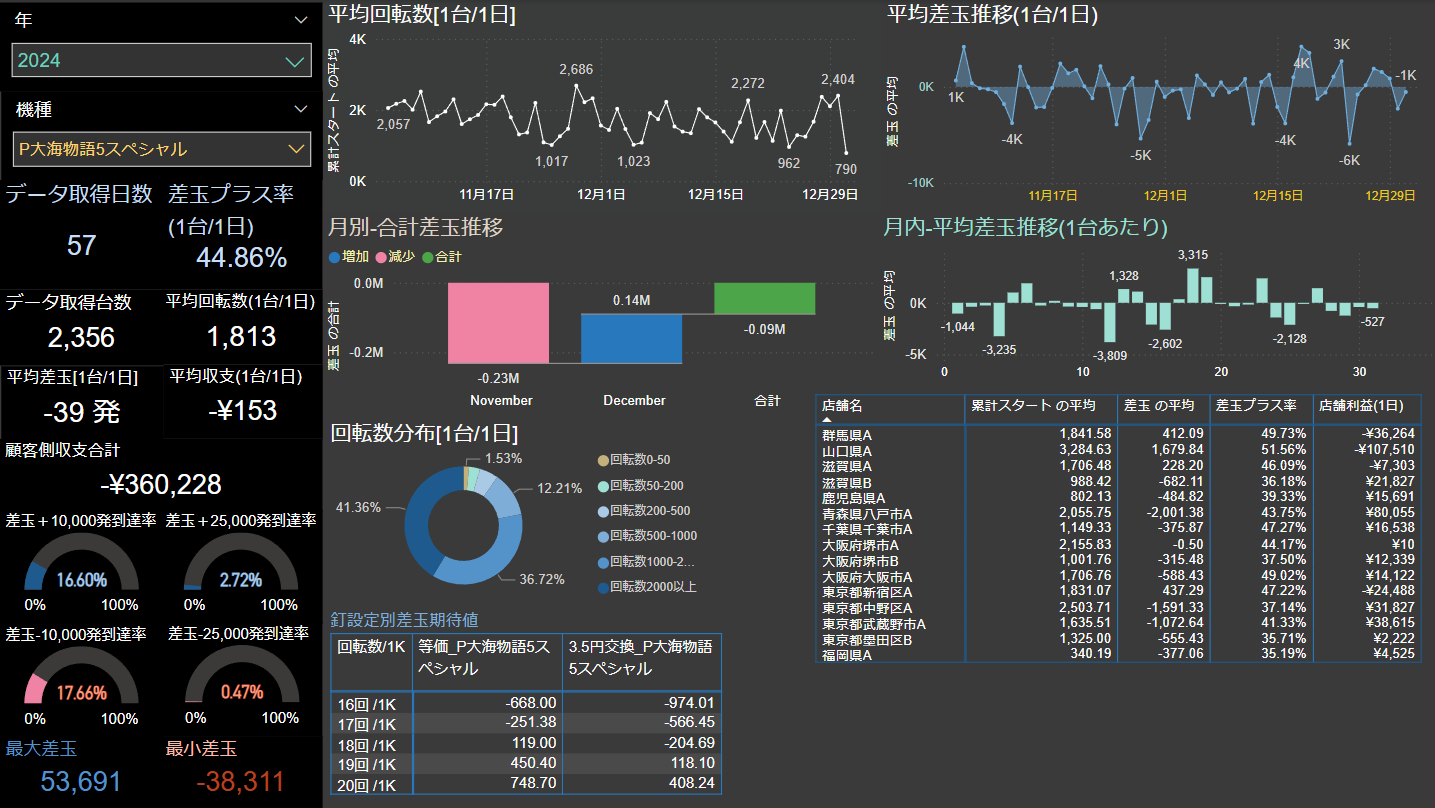
Task: Select the blue December bar
Action: [x=632, y=338]
